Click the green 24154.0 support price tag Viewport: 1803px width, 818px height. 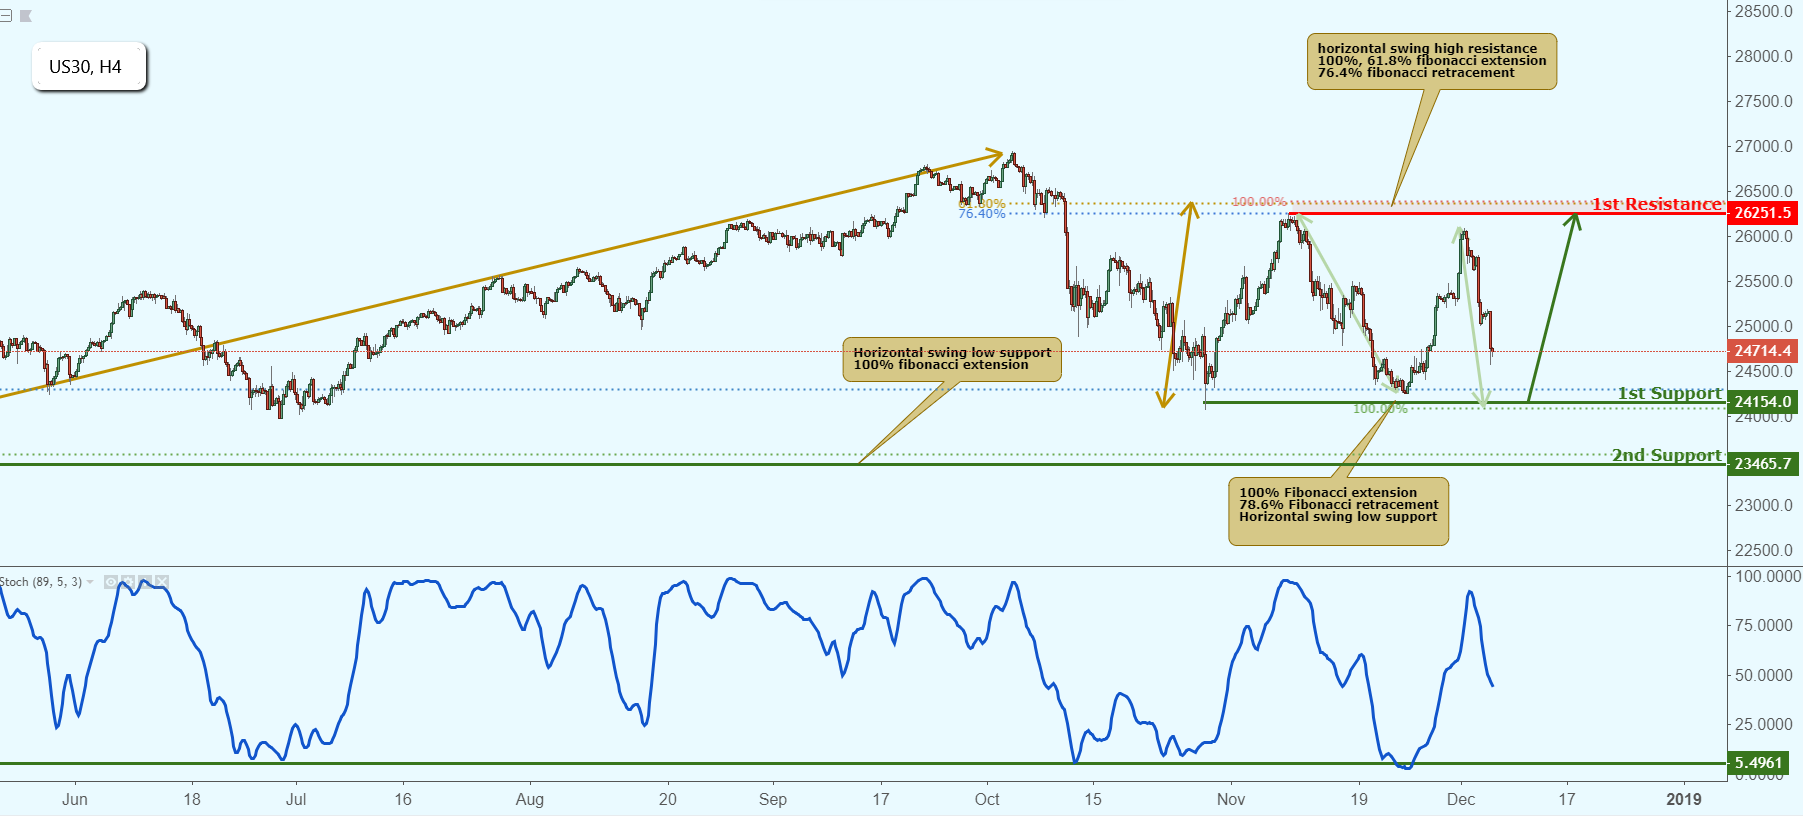point(1762,402)
